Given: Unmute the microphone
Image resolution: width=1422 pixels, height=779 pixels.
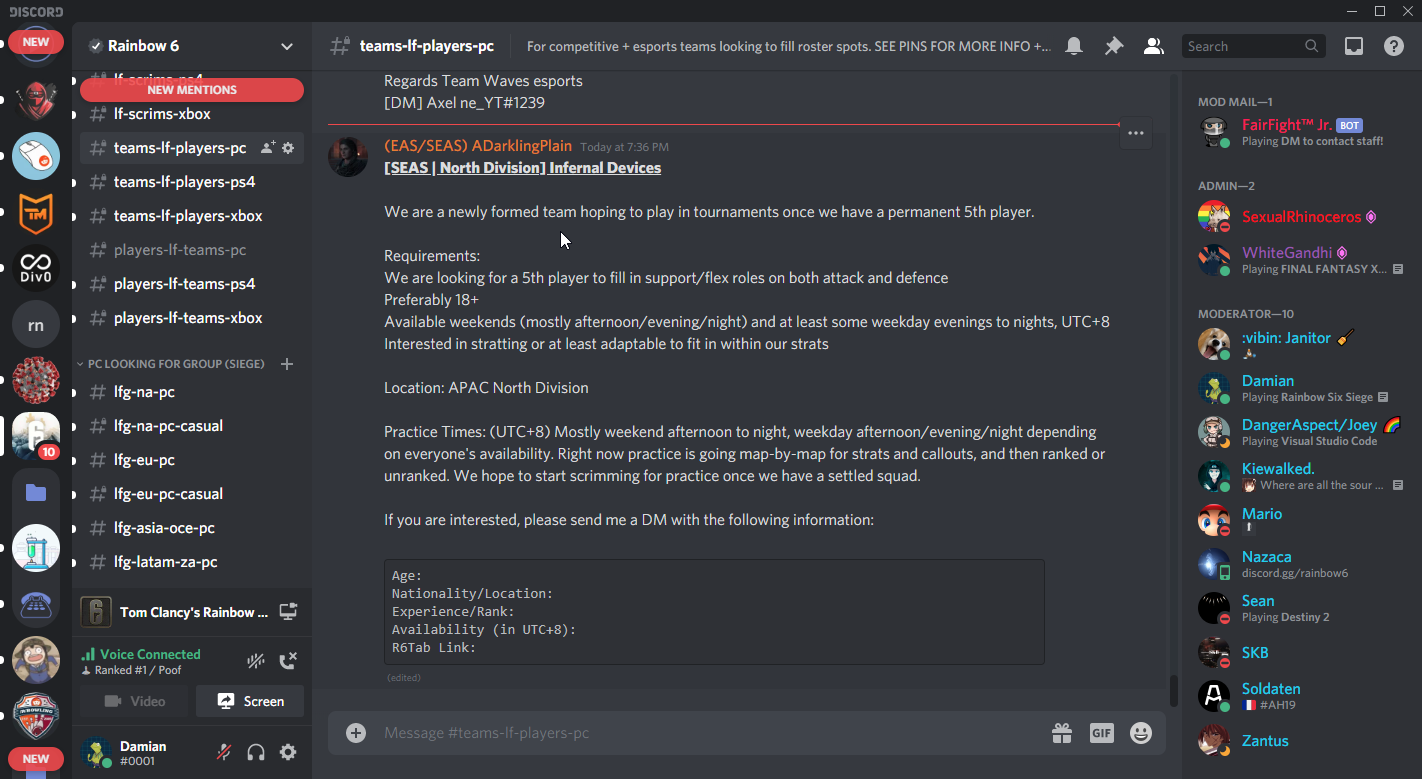Looking at the screenshot, I should (224, 752).
